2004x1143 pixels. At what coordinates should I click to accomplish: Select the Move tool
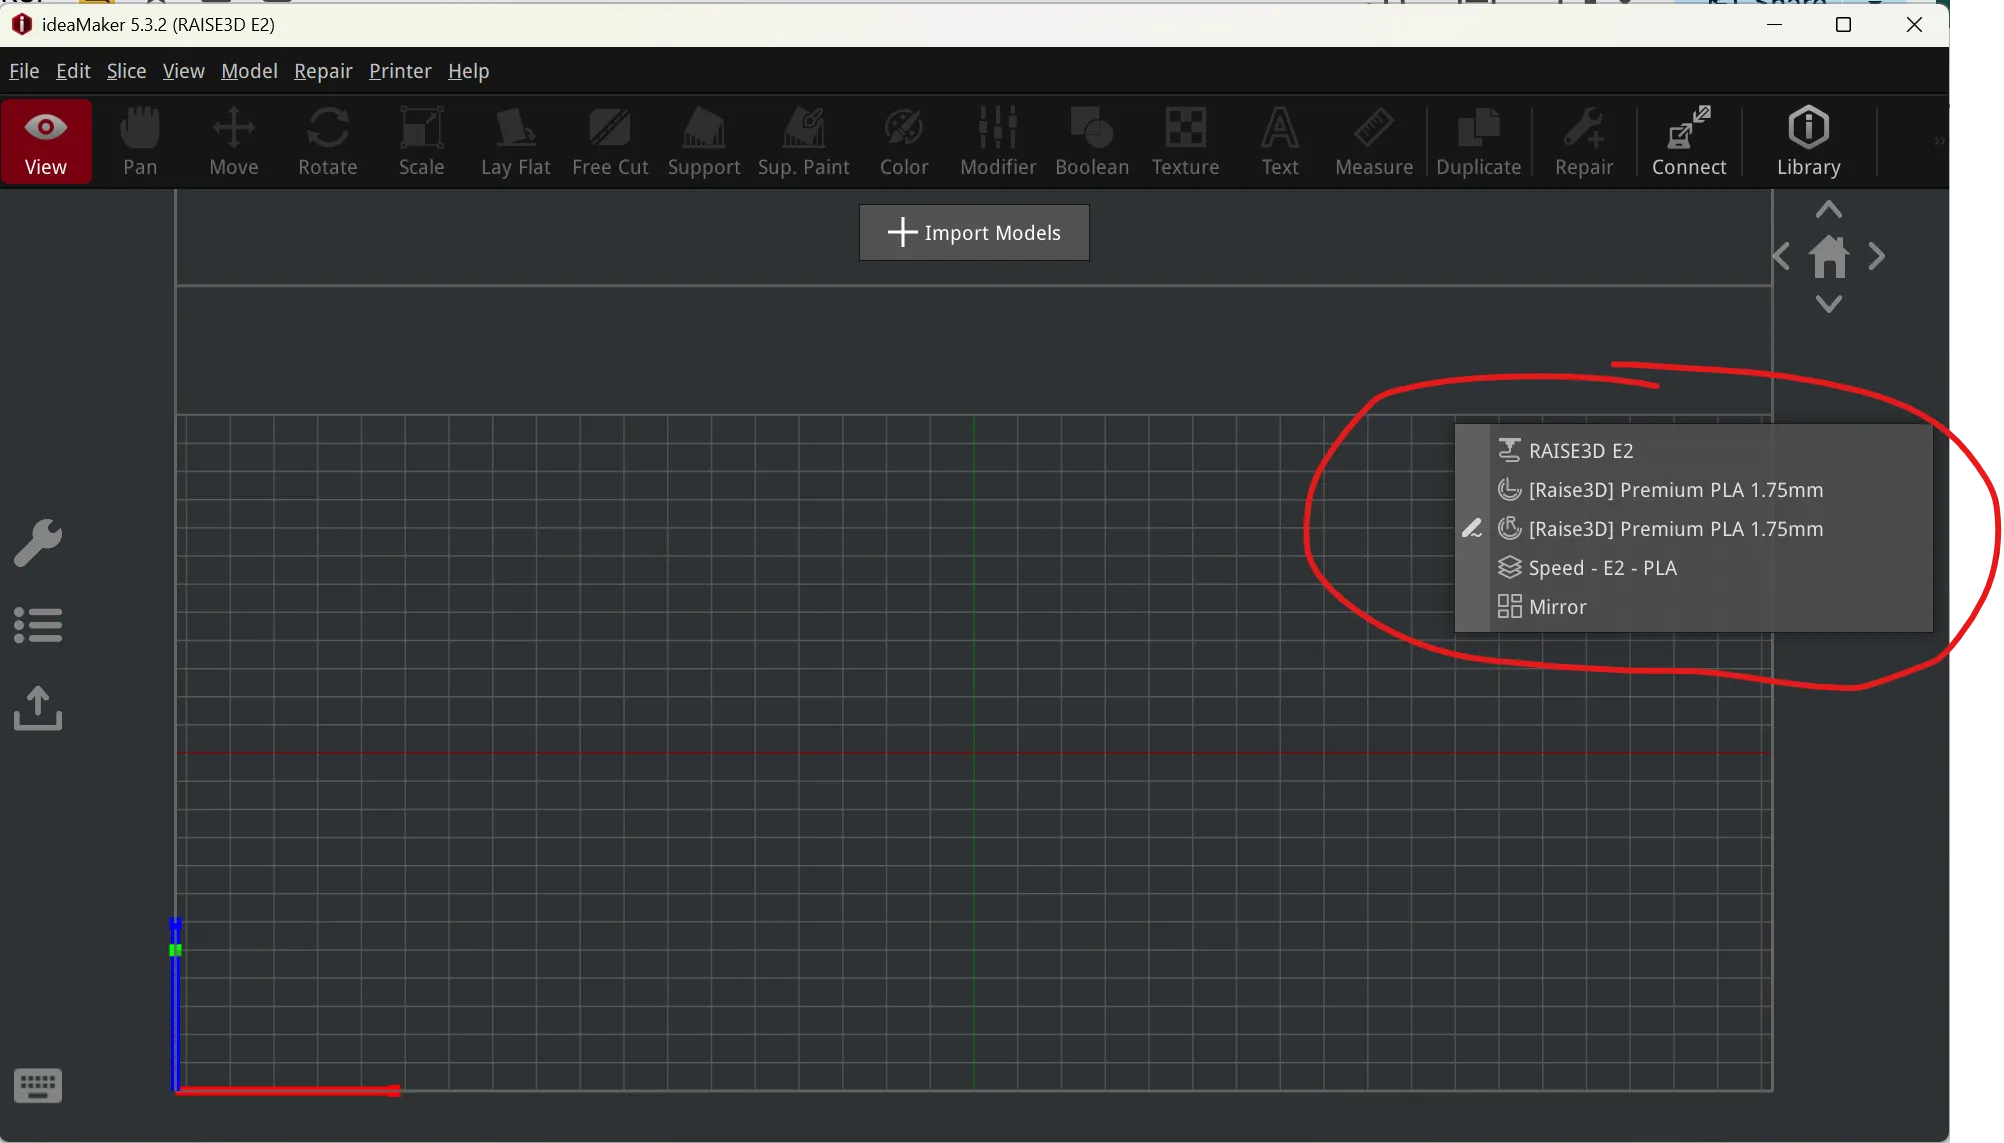pos(234,141)
